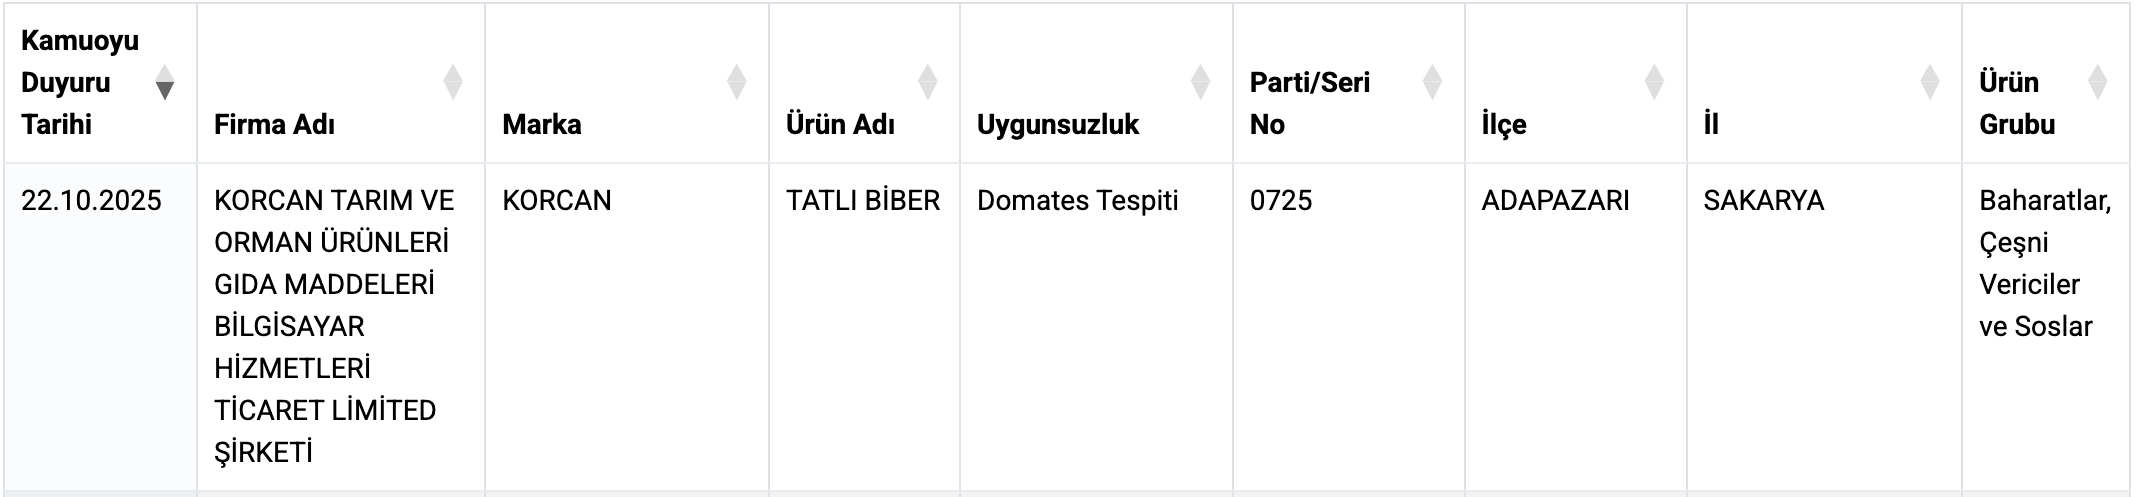Click Uygunsuzluk column sort arrows
The image size is (2136, 497).
click(1201, 82)
